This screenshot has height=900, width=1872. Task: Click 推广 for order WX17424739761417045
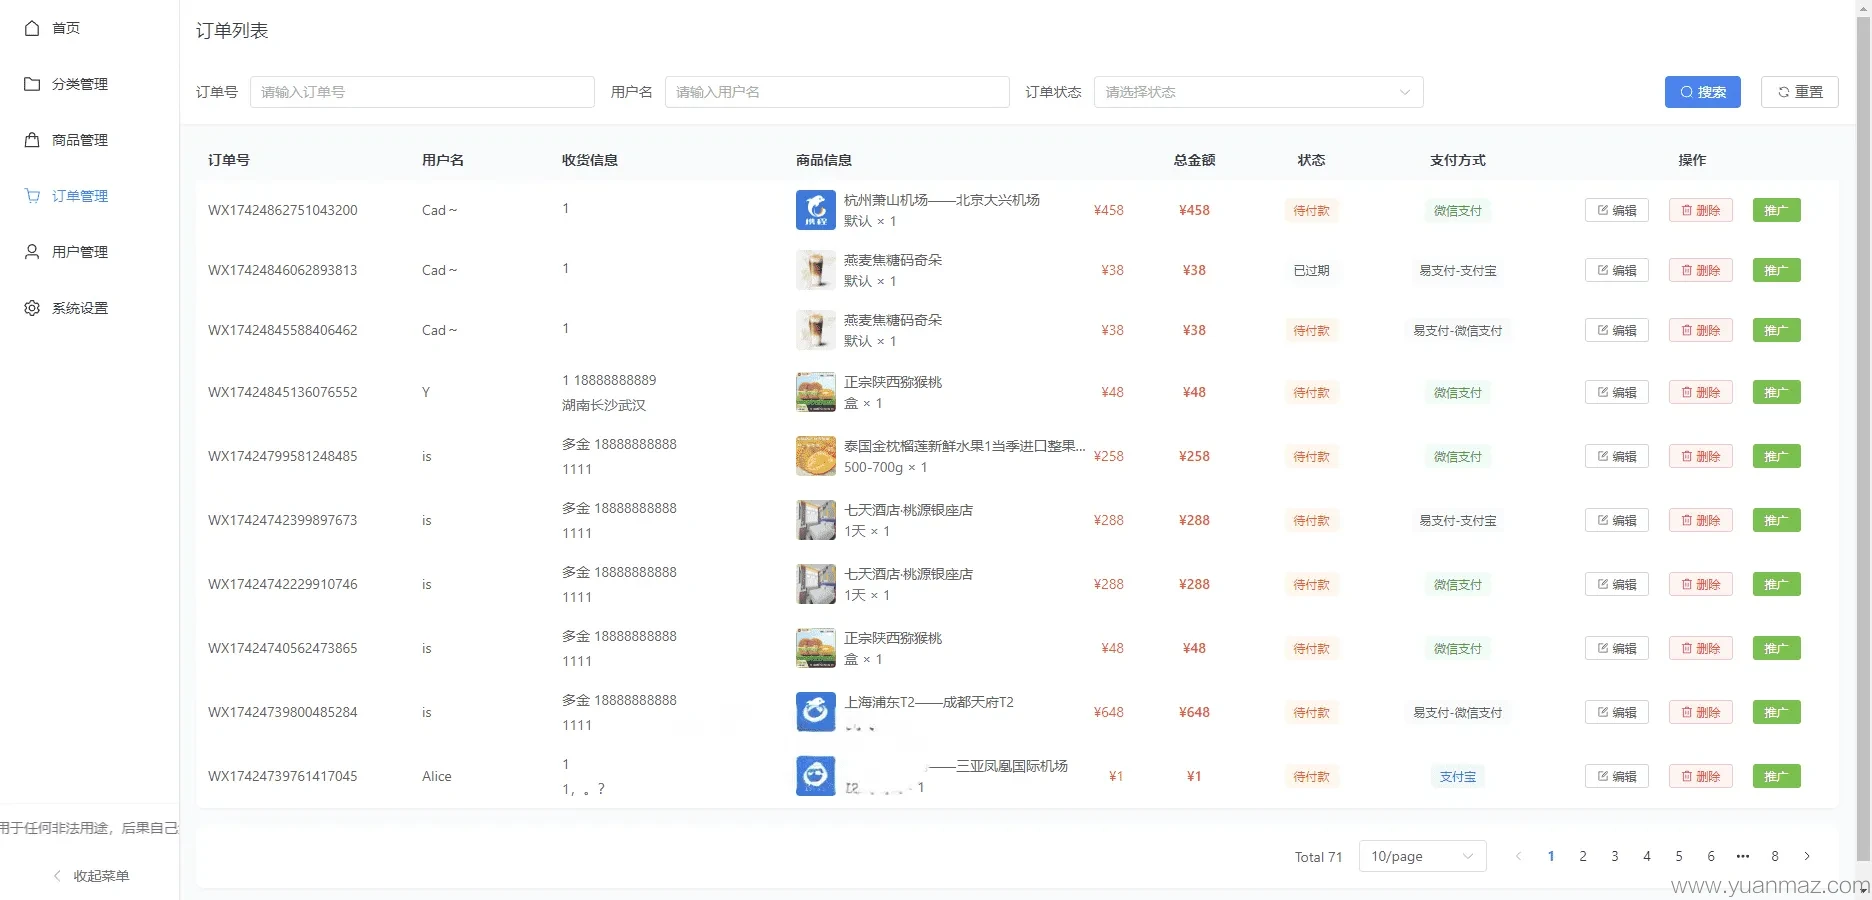pos(1776,776)
